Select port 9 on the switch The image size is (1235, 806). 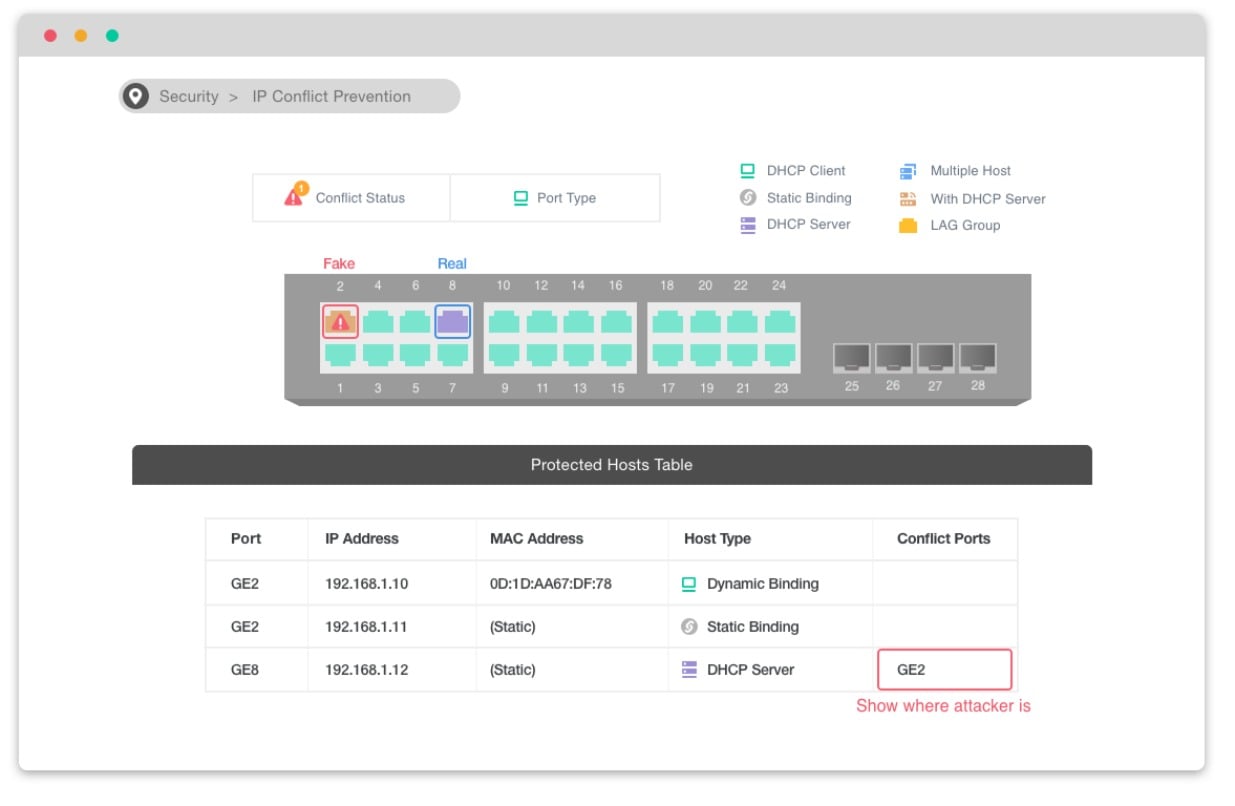pyautogui.click(x=504, y=354)
